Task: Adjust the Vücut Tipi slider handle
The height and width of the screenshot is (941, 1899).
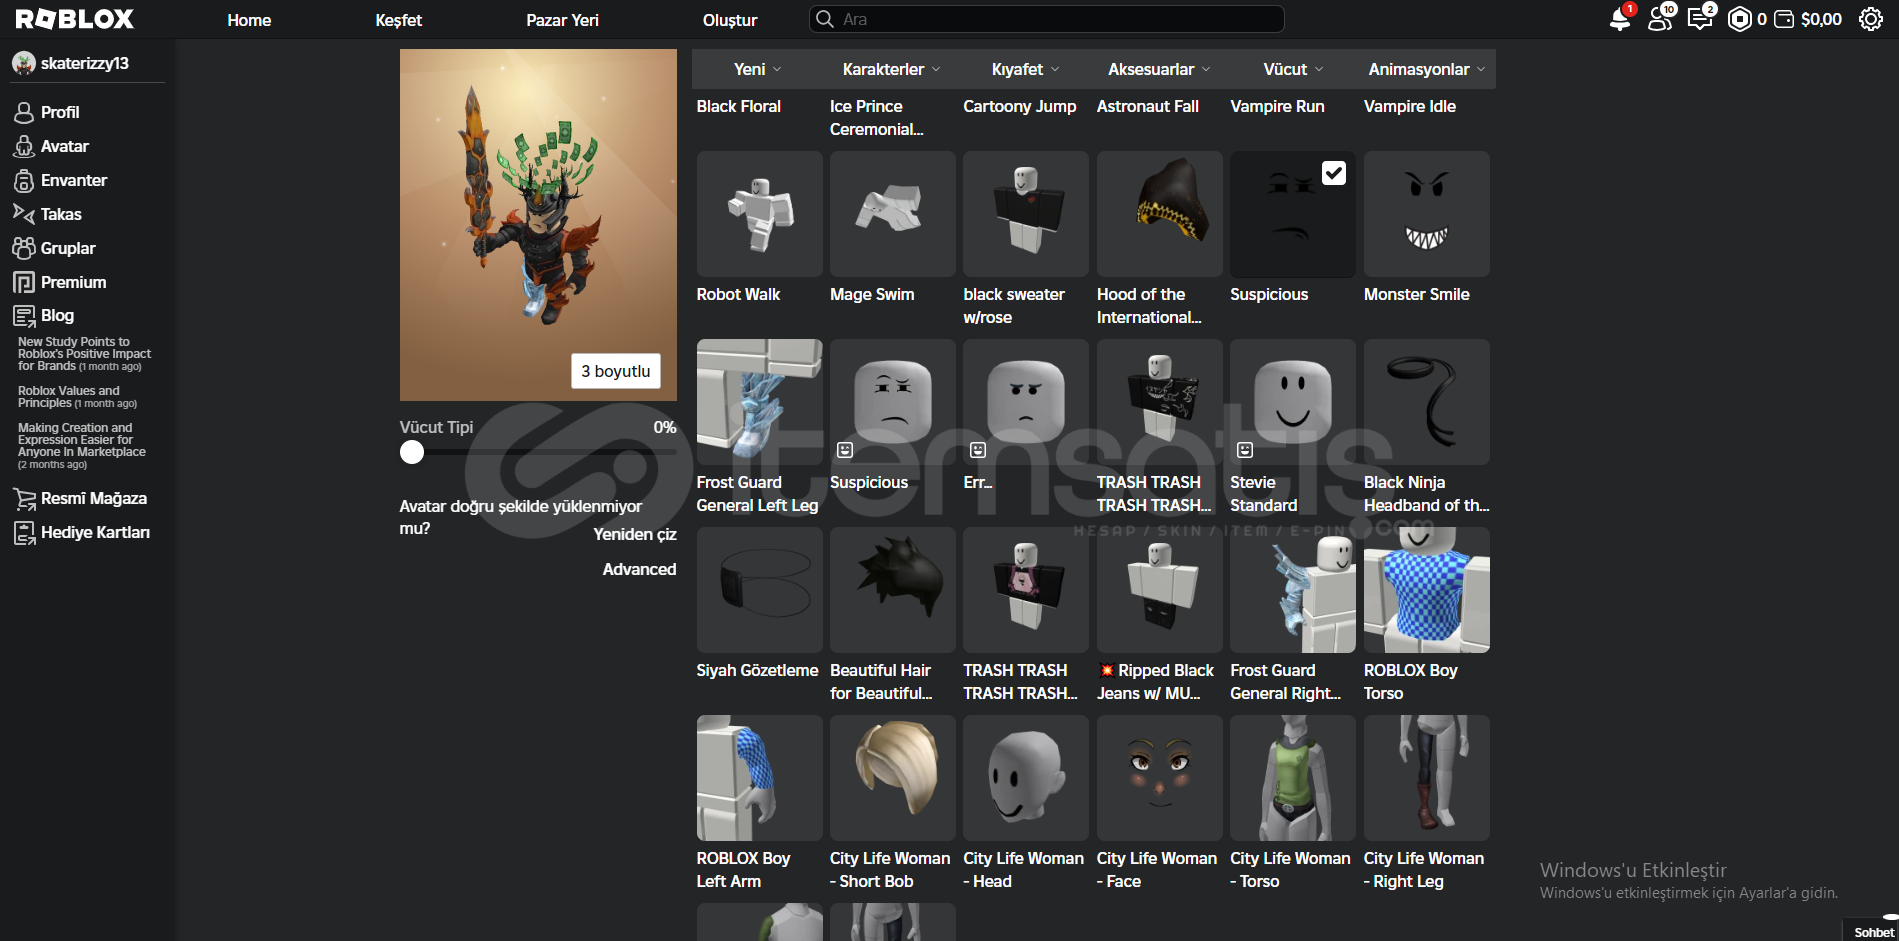Action: (x=412, y=452)
